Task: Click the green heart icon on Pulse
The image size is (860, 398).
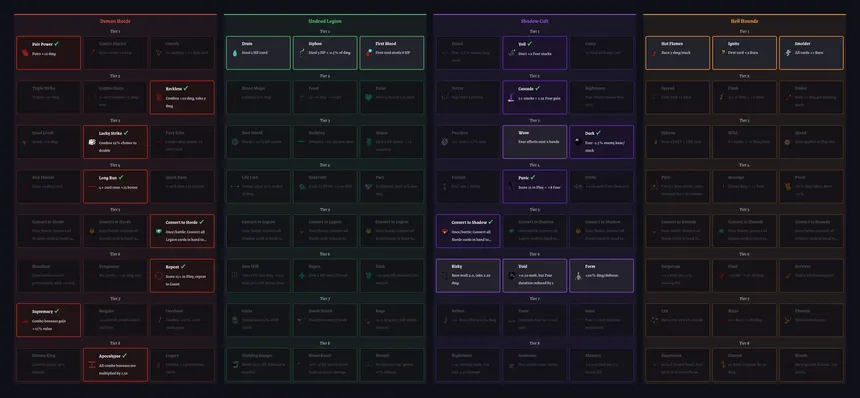Action: click(x=369, y=97)
